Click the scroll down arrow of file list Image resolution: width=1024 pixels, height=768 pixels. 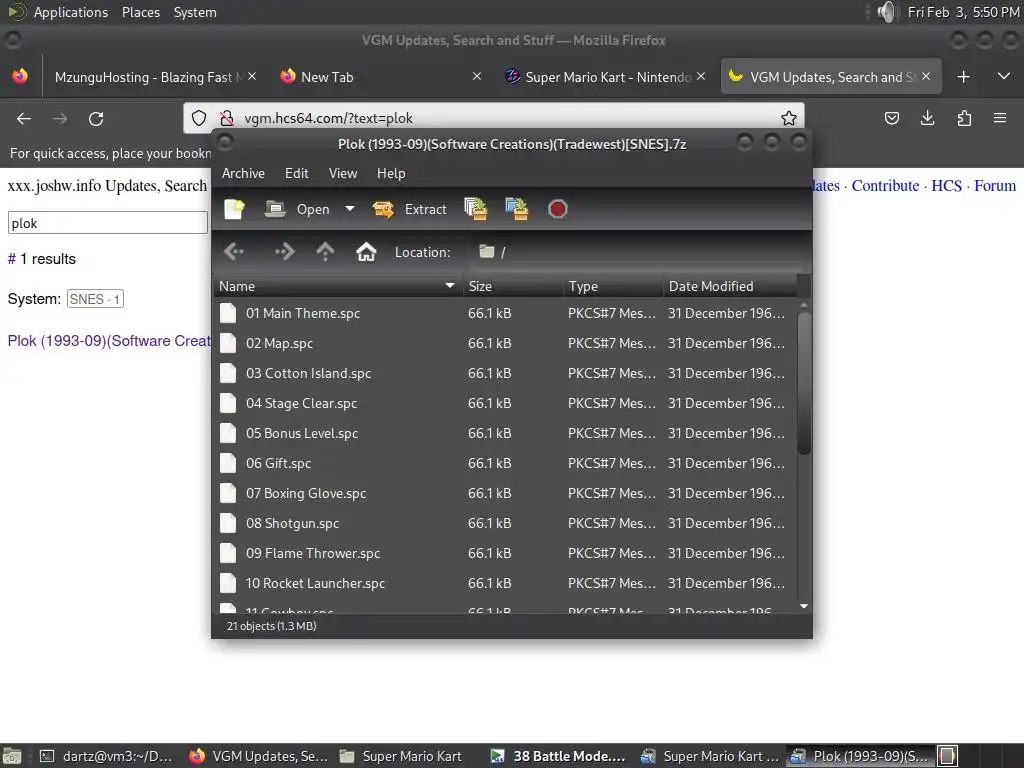pyautogui.click(x=804, y=607)
